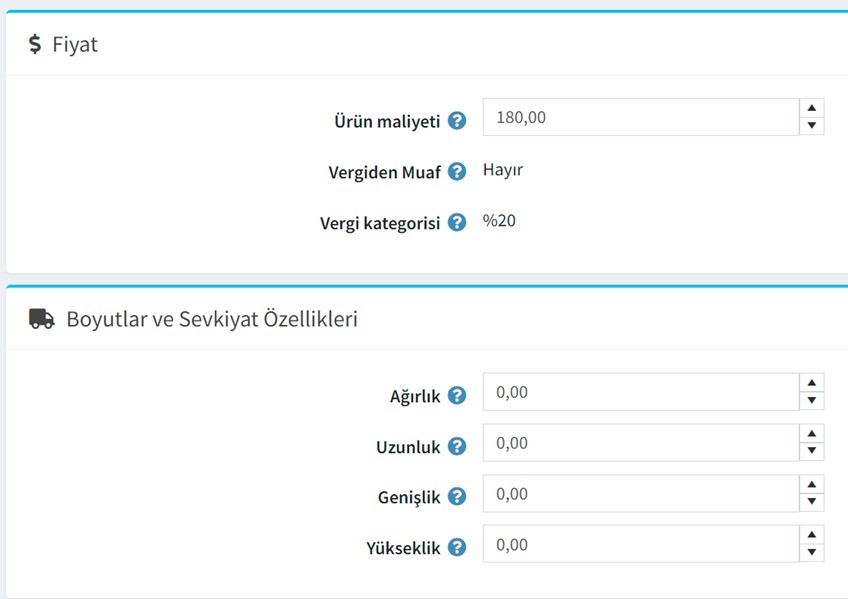The height and width of the screenshot is (599, 848).
Task: Collapse Boyutlar ve Sevkiyat Özellikleri panel header
Action: click(x=427, y=319)
